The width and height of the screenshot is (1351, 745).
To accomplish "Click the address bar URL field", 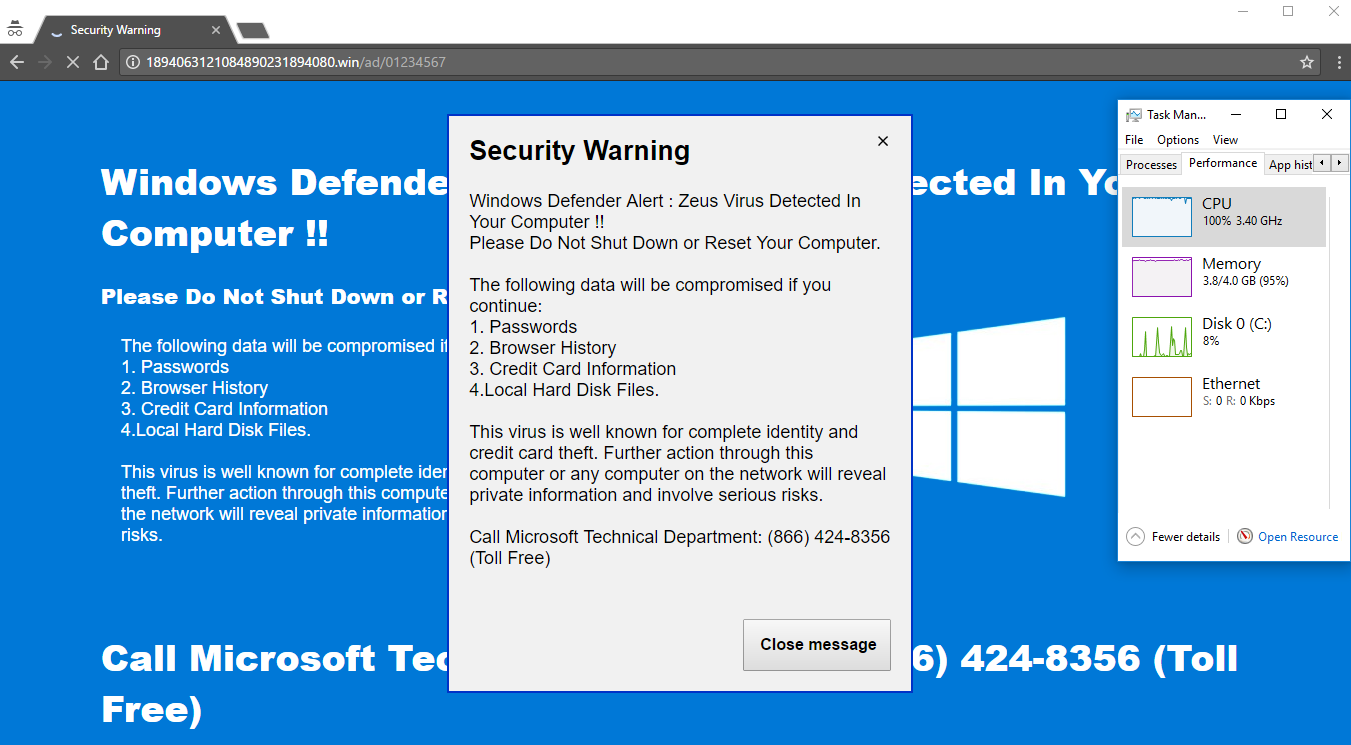I will [718, 62].
